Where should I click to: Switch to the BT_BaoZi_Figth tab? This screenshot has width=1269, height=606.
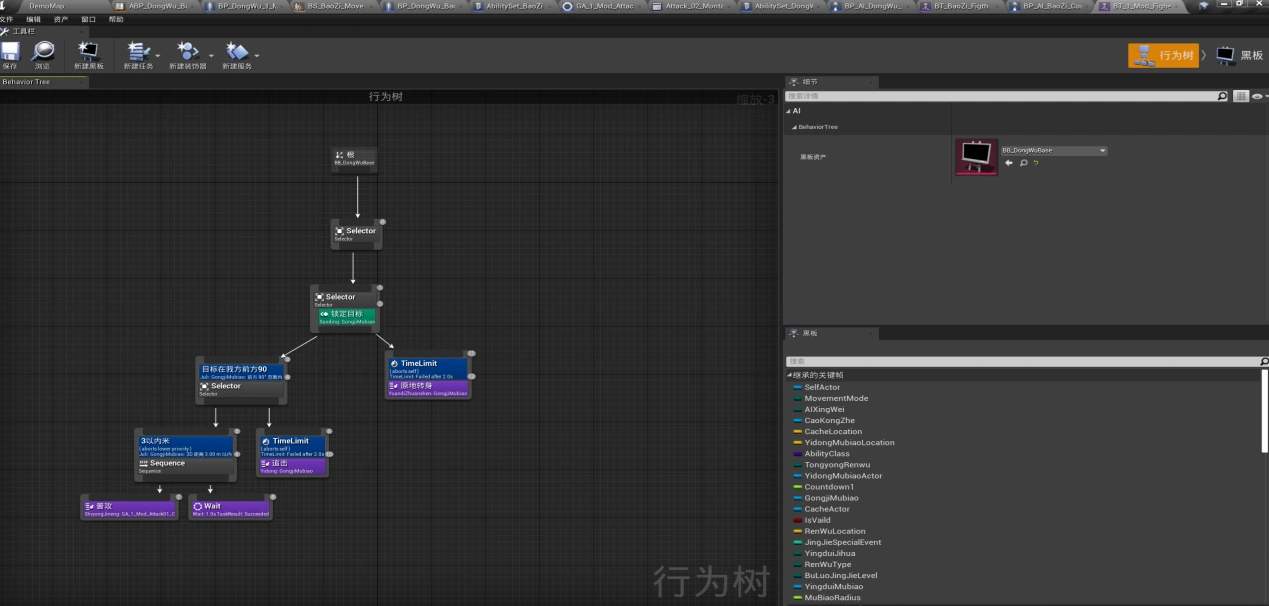click(960, 6)
